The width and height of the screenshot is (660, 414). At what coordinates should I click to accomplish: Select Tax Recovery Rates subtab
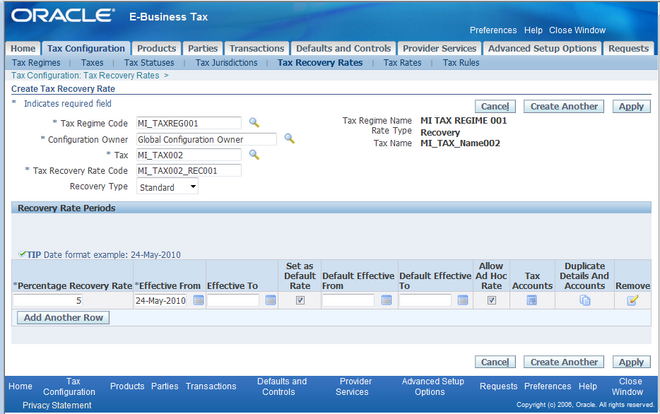(x=320, y=63)
